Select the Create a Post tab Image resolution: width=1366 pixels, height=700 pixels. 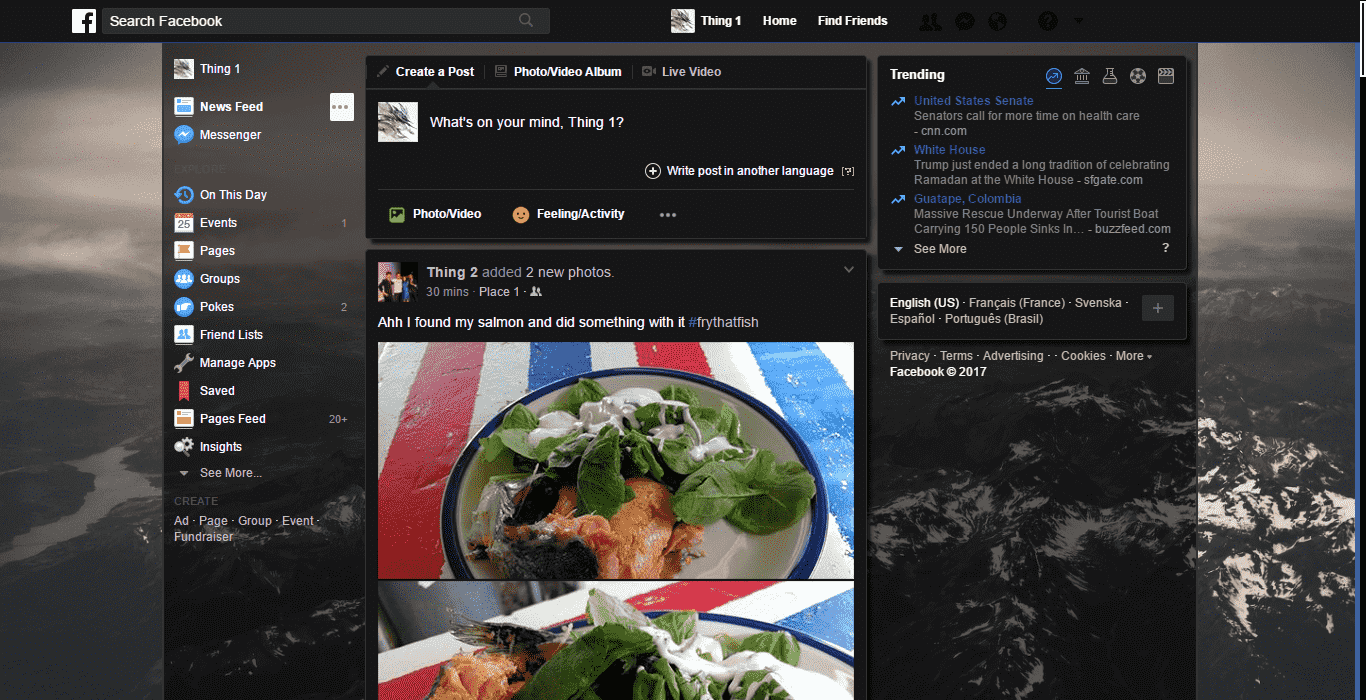pyautogui.click(x=426, y=72)
